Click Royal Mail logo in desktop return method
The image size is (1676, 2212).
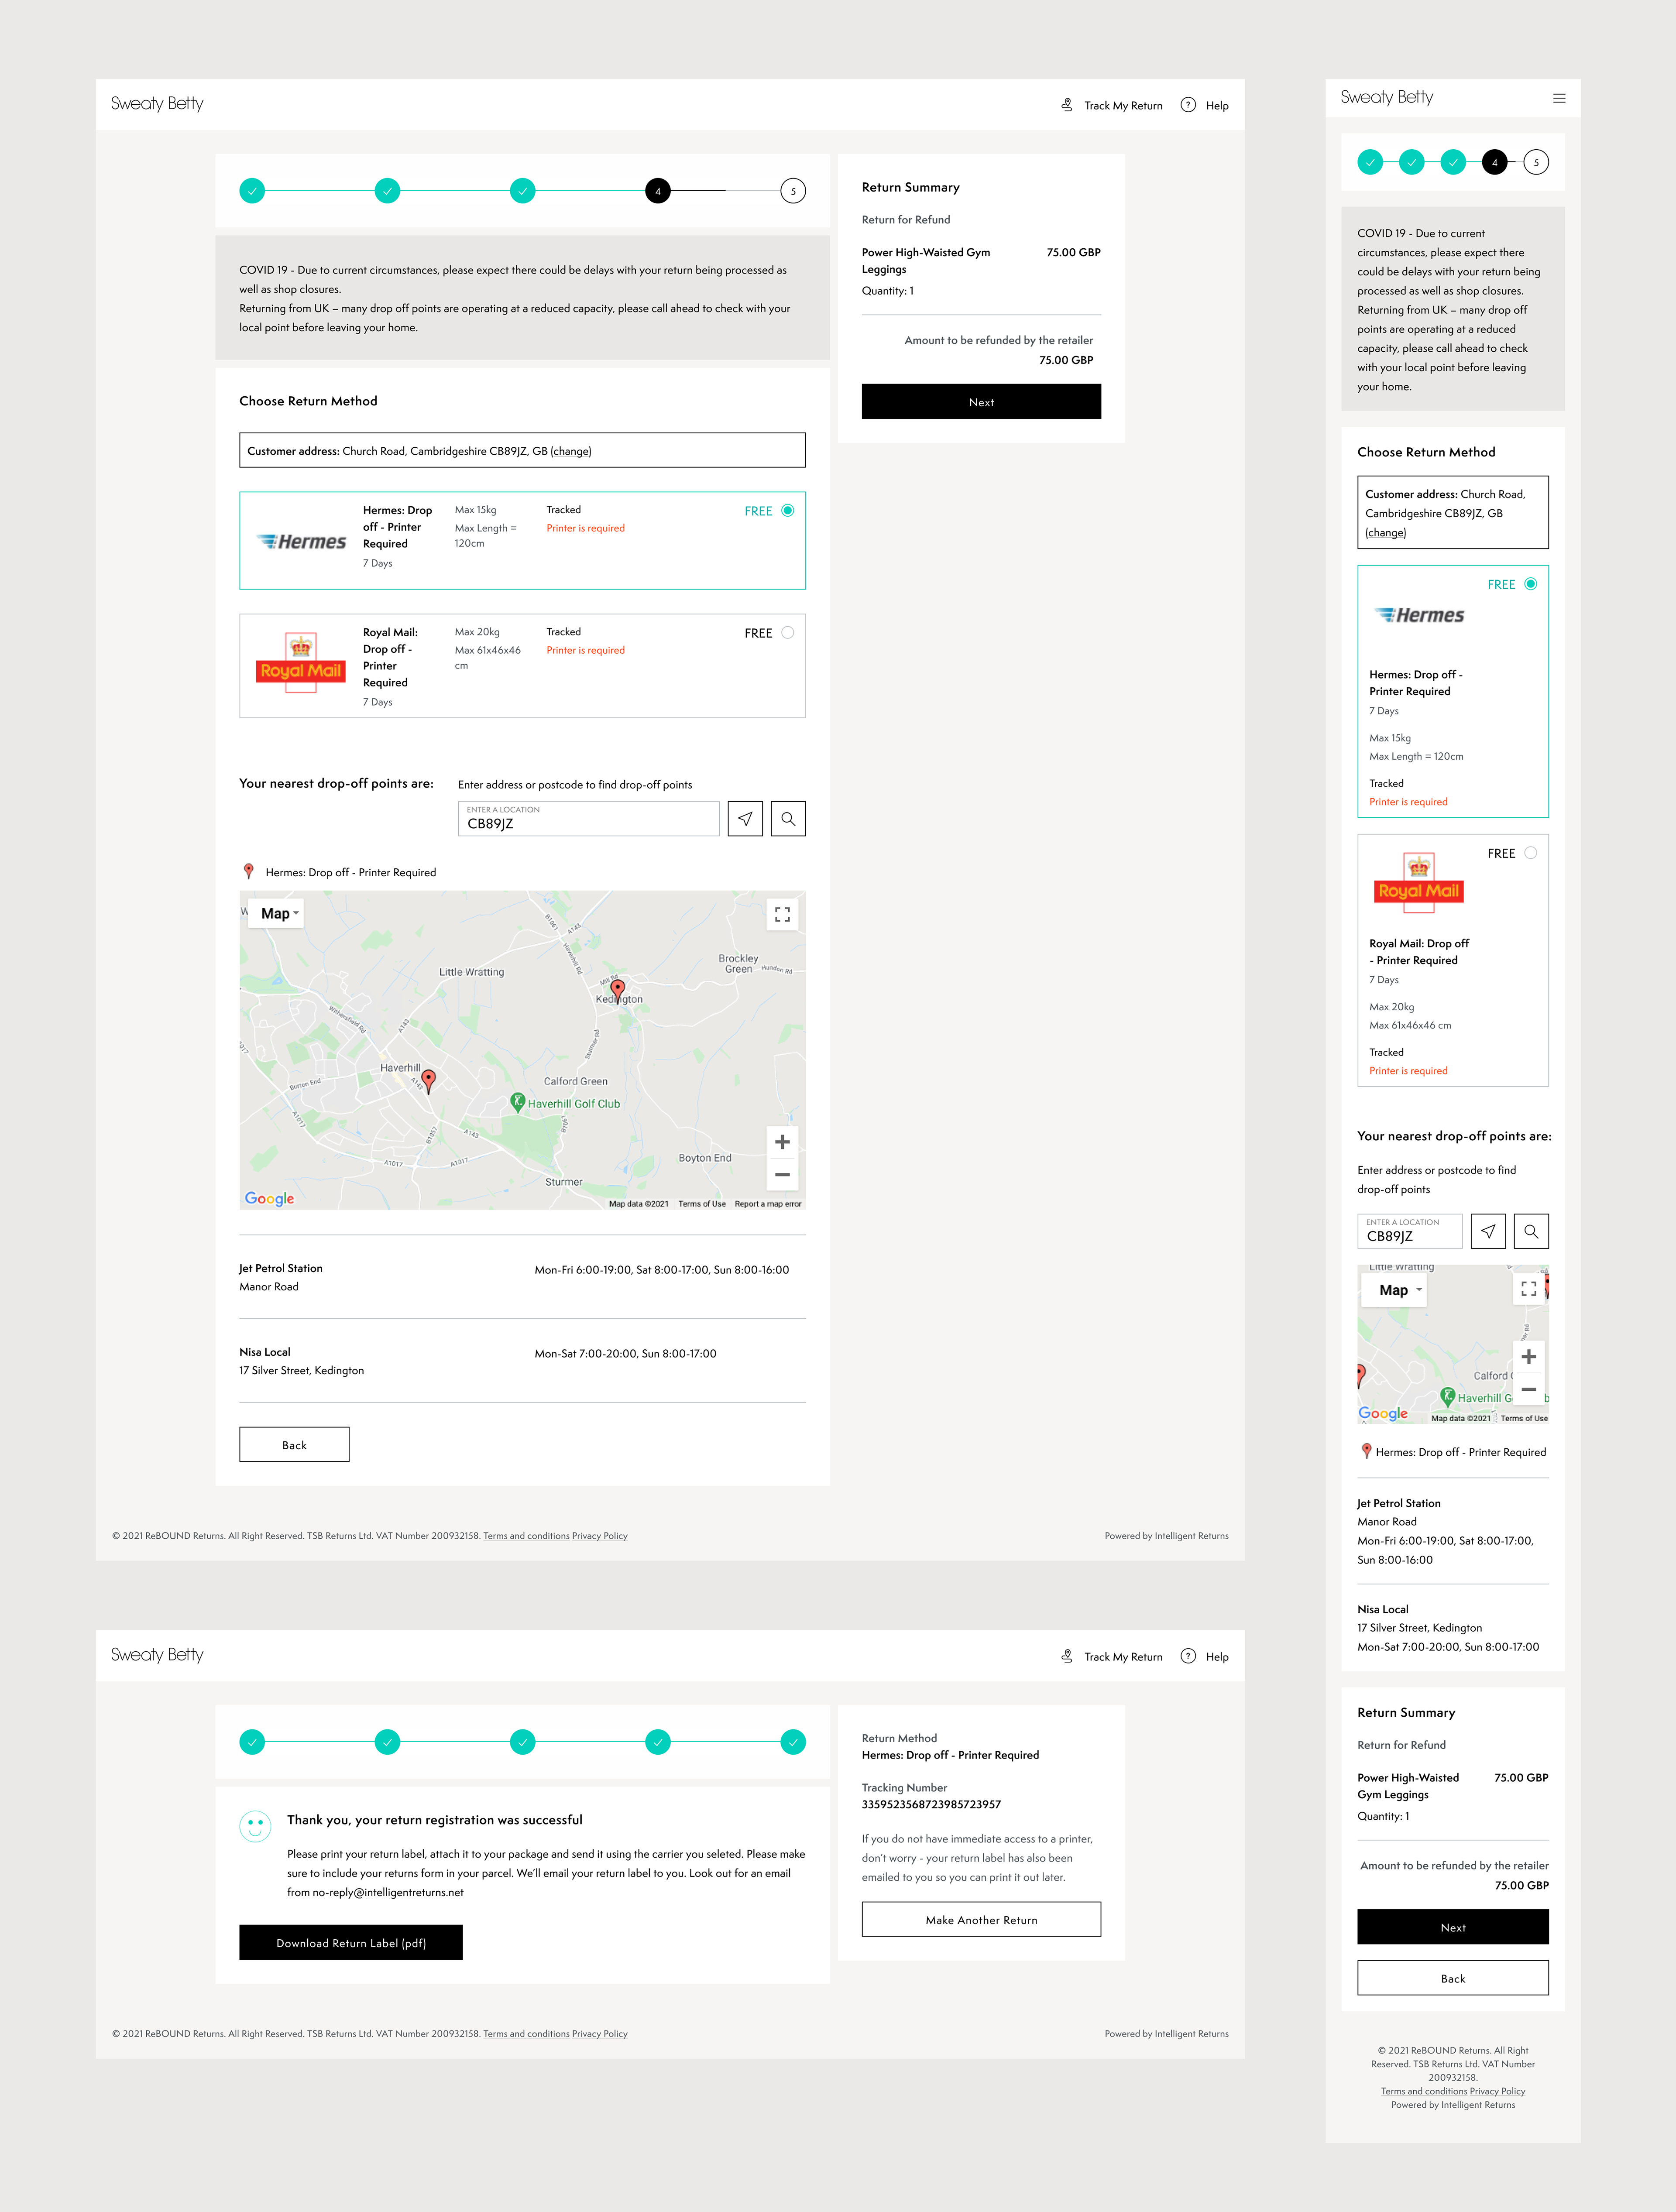tap(301, 663)
